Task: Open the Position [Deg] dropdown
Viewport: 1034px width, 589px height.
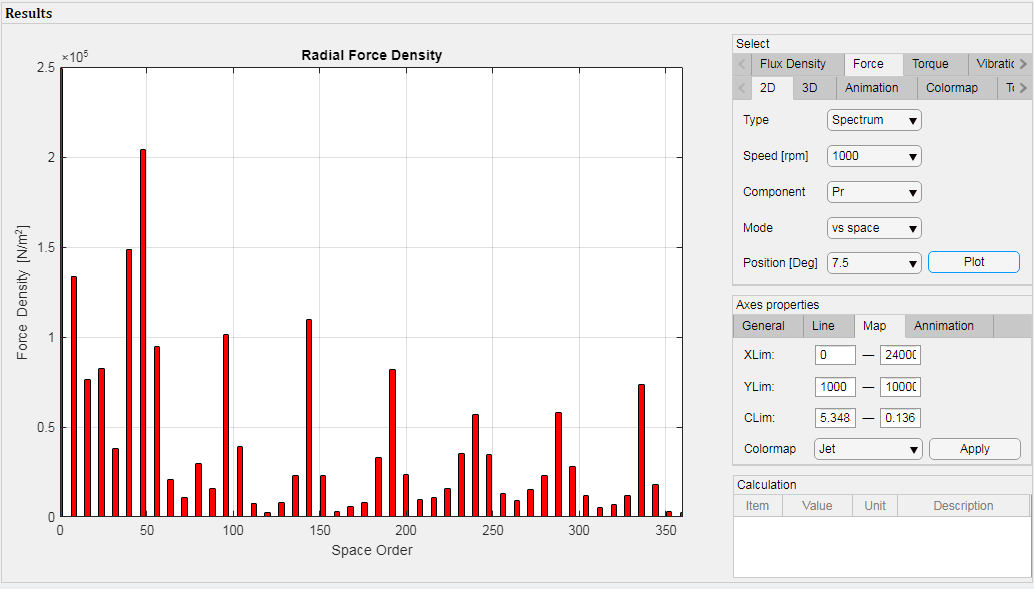Action: [x=874, y=263]
